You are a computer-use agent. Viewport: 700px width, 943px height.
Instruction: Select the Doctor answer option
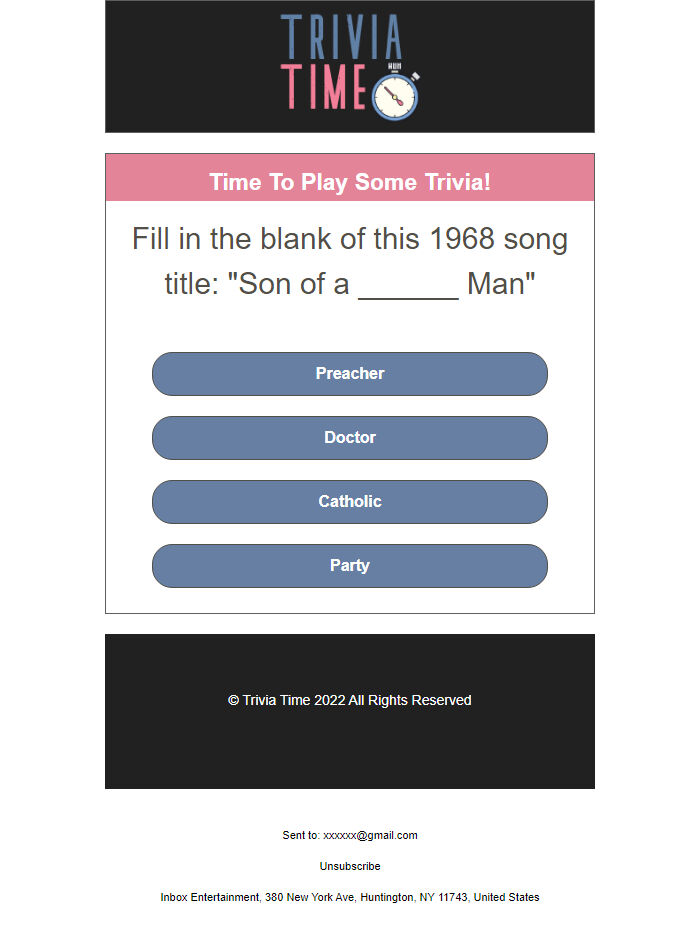coord(350,437)
